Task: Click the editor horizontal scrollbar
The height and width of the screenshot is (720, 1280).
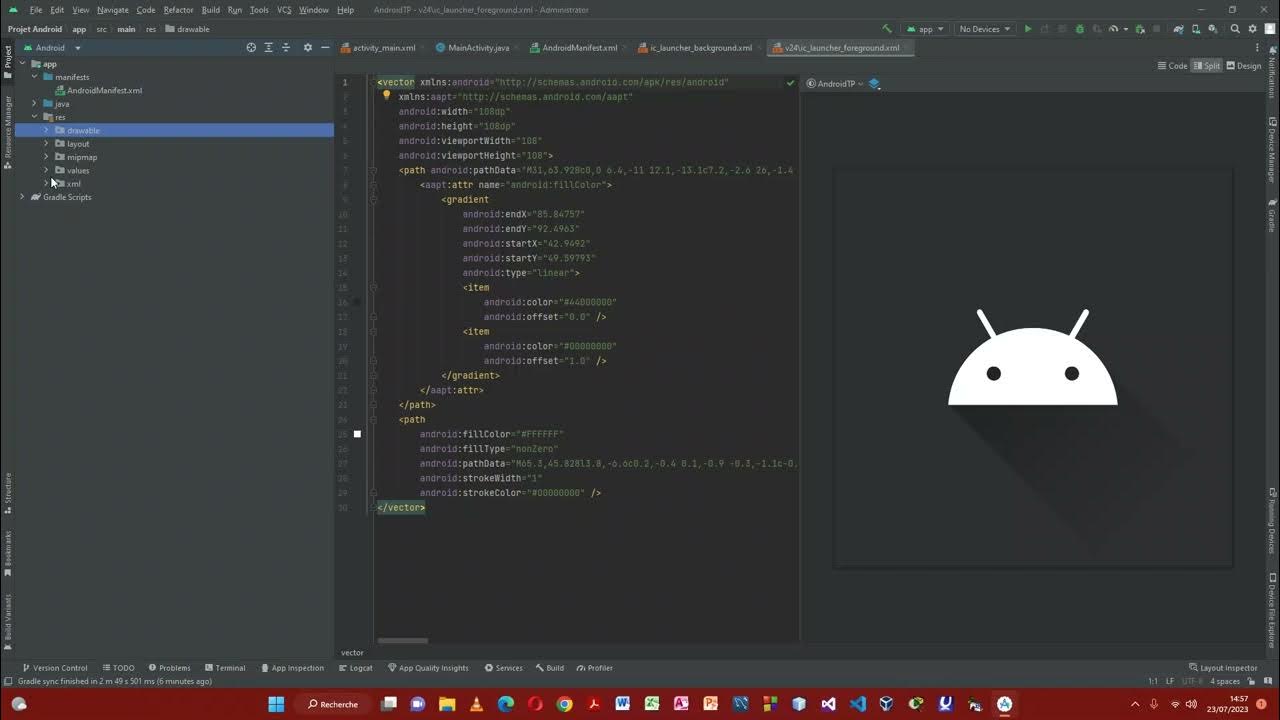Action: [x=403, y=641]
